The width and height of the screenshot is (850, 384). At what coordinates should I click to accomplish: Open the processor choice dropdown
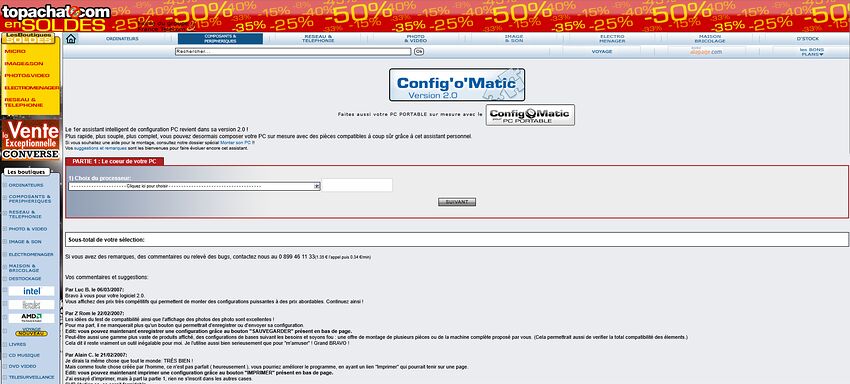click(x=194, y=186)
